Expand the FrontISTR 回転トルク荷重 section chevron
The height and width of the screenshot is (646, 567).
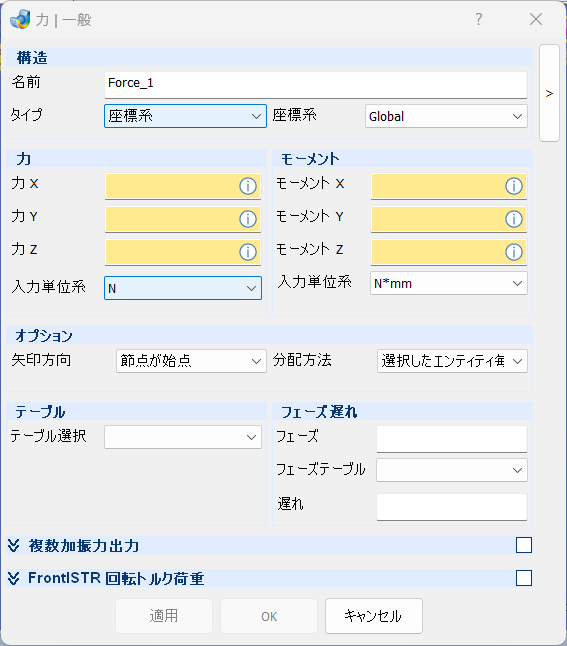pos(14,578)
